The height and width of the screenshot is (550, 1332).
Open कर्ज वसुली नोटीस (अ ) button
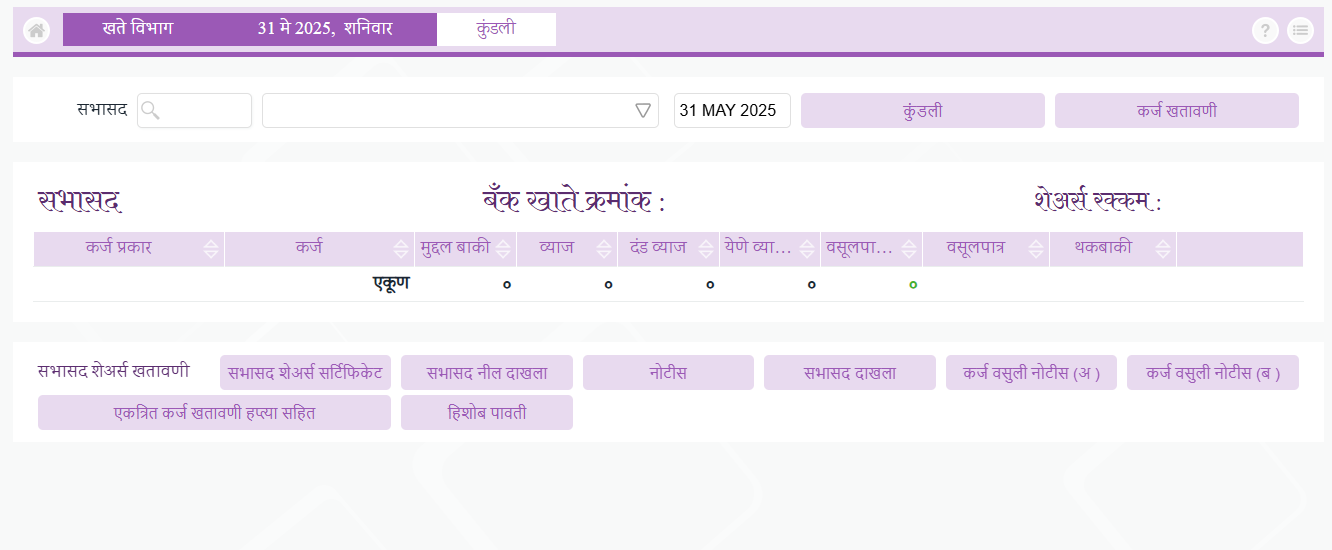tap(1031, 373)
